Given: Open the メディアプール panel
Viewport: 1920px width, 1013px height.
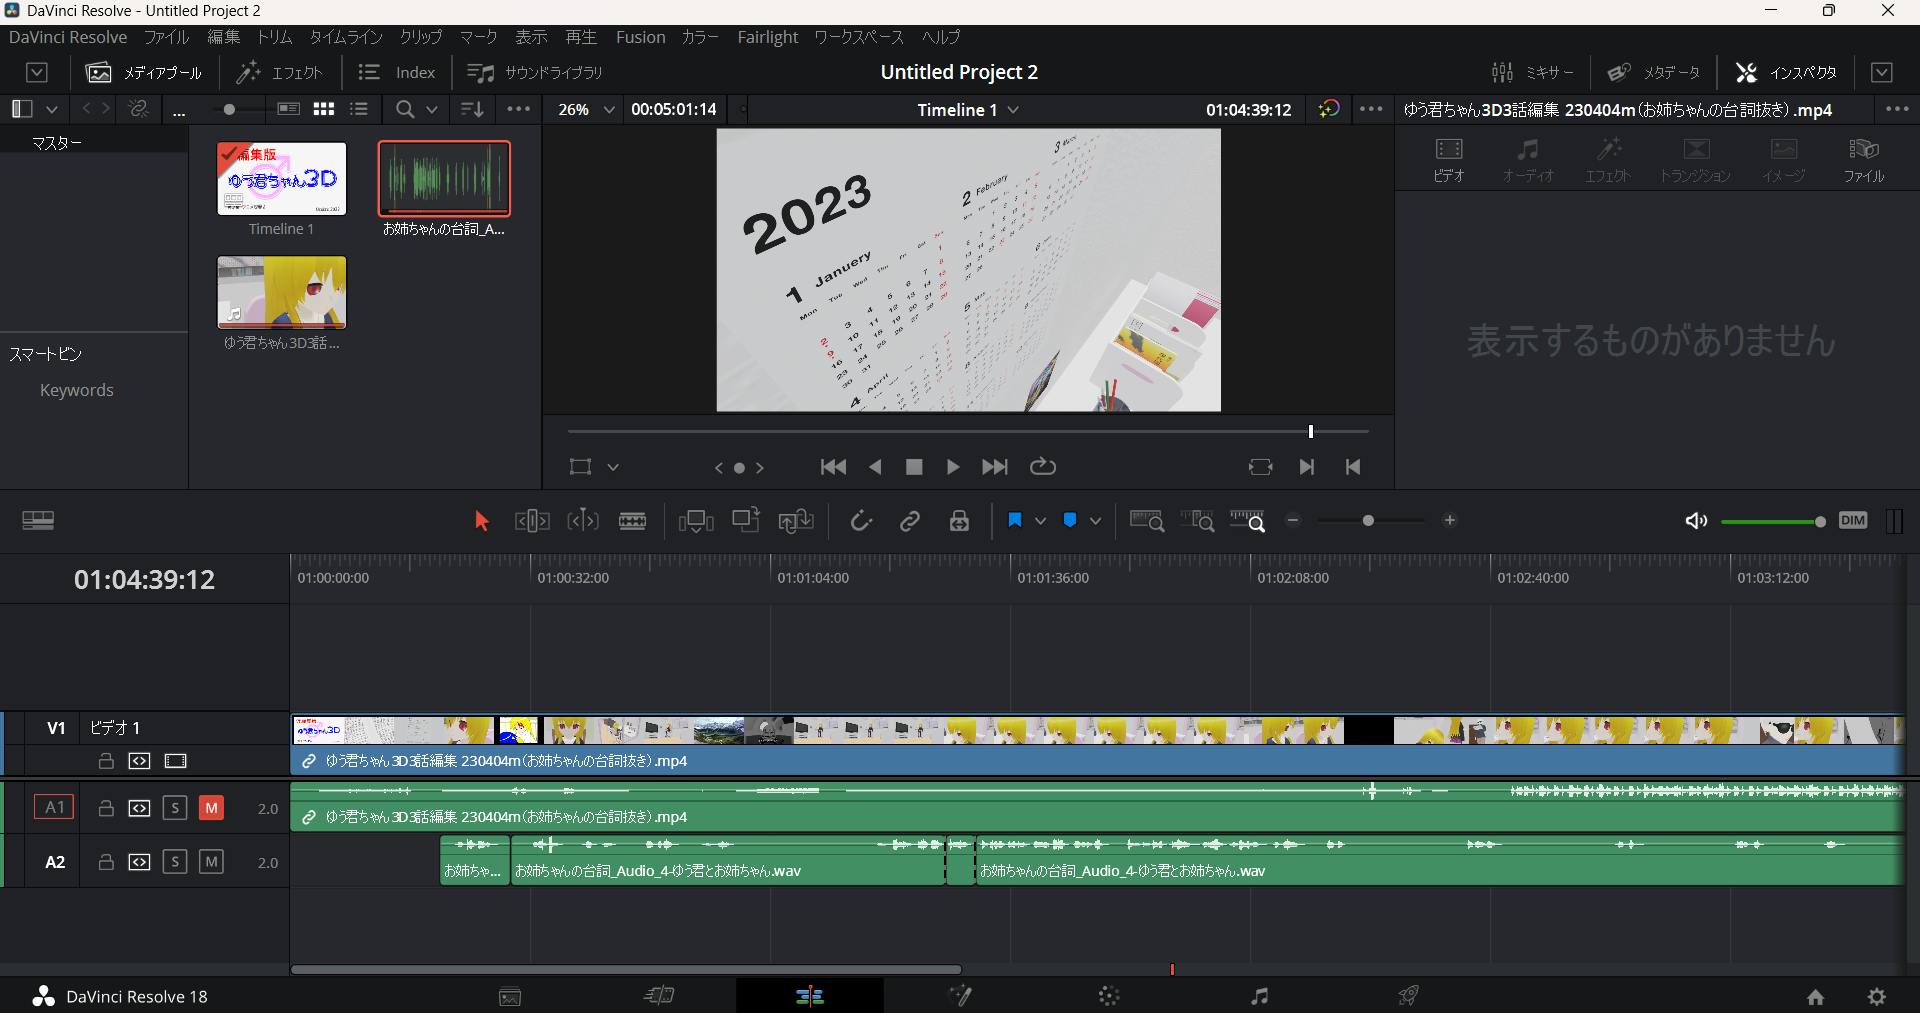Looking at the screenshot, I should click(144, 73).
